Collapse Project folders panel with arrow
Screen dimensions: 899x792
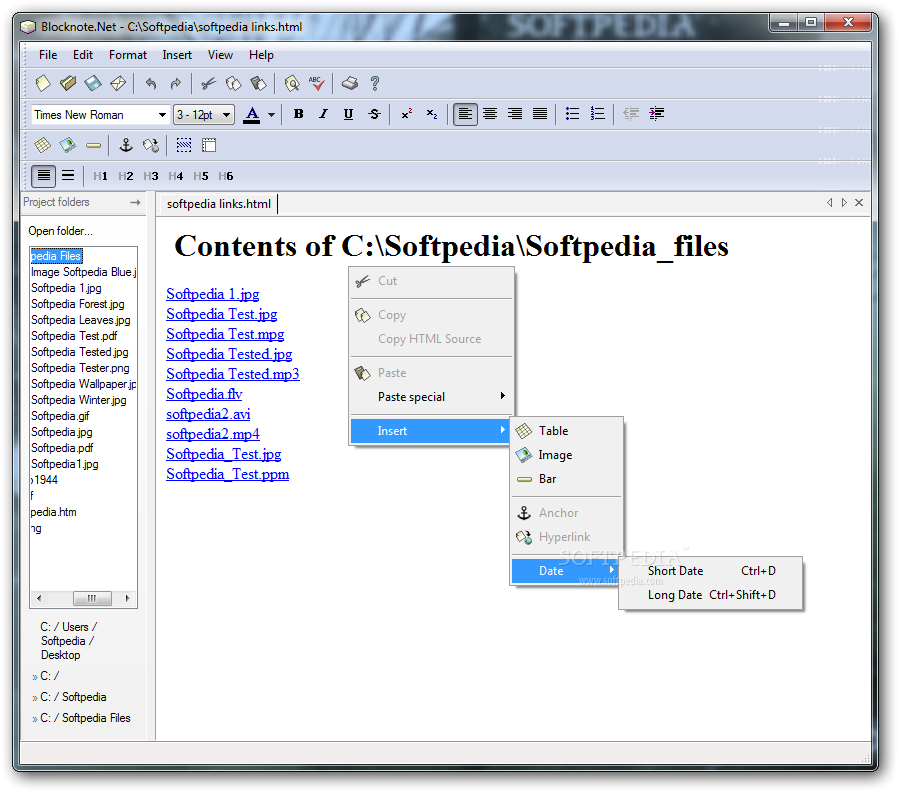click(x=135, y=202)
